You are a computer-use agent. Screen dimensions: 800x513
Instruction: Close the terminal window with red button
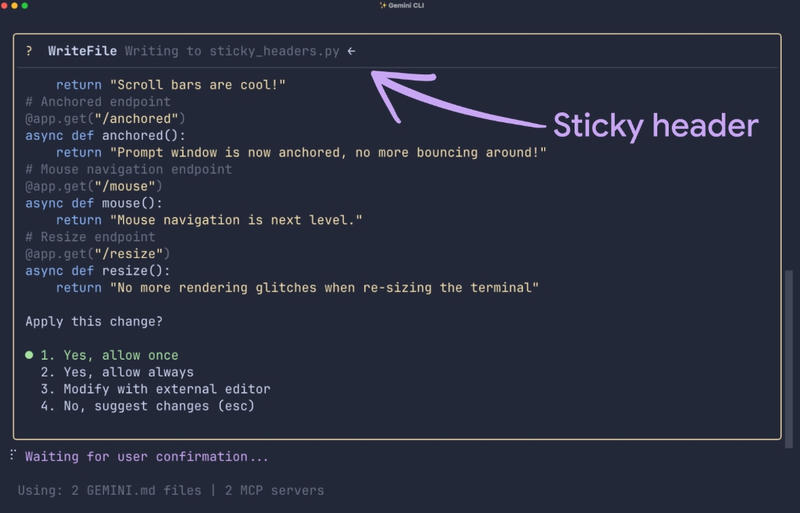4,6
